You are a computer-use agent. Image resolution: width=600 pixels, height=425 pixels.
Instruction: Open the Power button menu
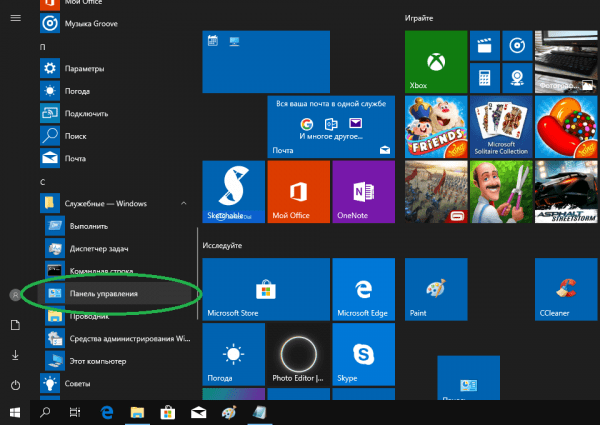[15, 385]
